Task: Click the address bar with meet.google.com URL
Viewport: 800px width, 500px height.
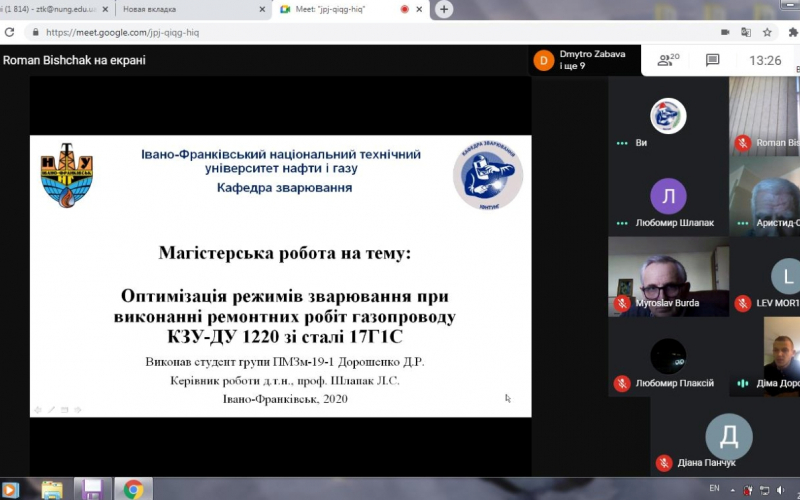Action: coord(300,32)
